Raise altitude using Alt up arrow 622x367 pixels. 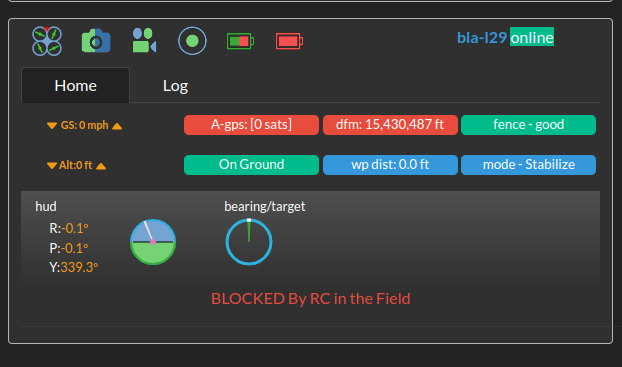pos(101,166)
